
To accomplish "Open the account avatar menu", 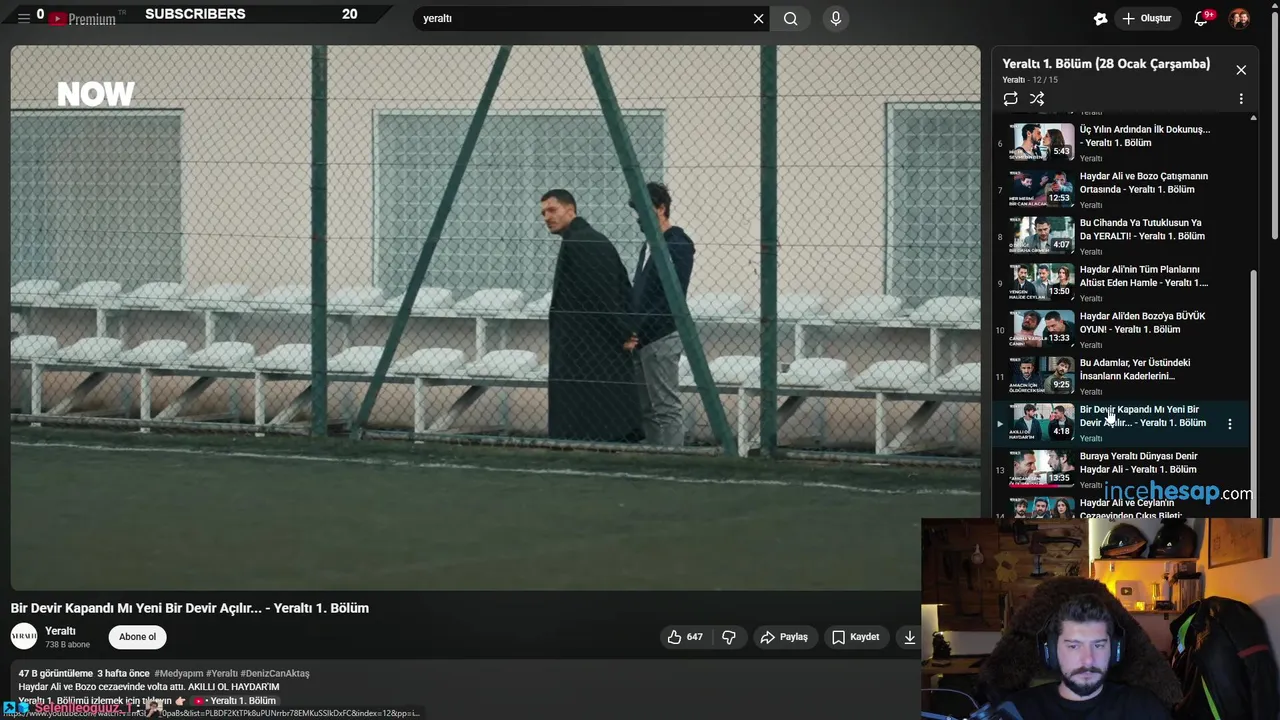I will (x=1239, y=18).
